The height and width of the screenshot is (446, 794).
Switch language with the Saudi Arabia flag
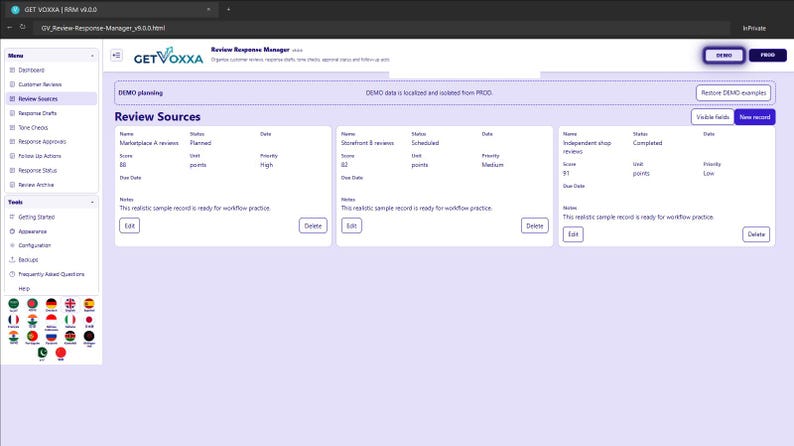pos(14,304)
